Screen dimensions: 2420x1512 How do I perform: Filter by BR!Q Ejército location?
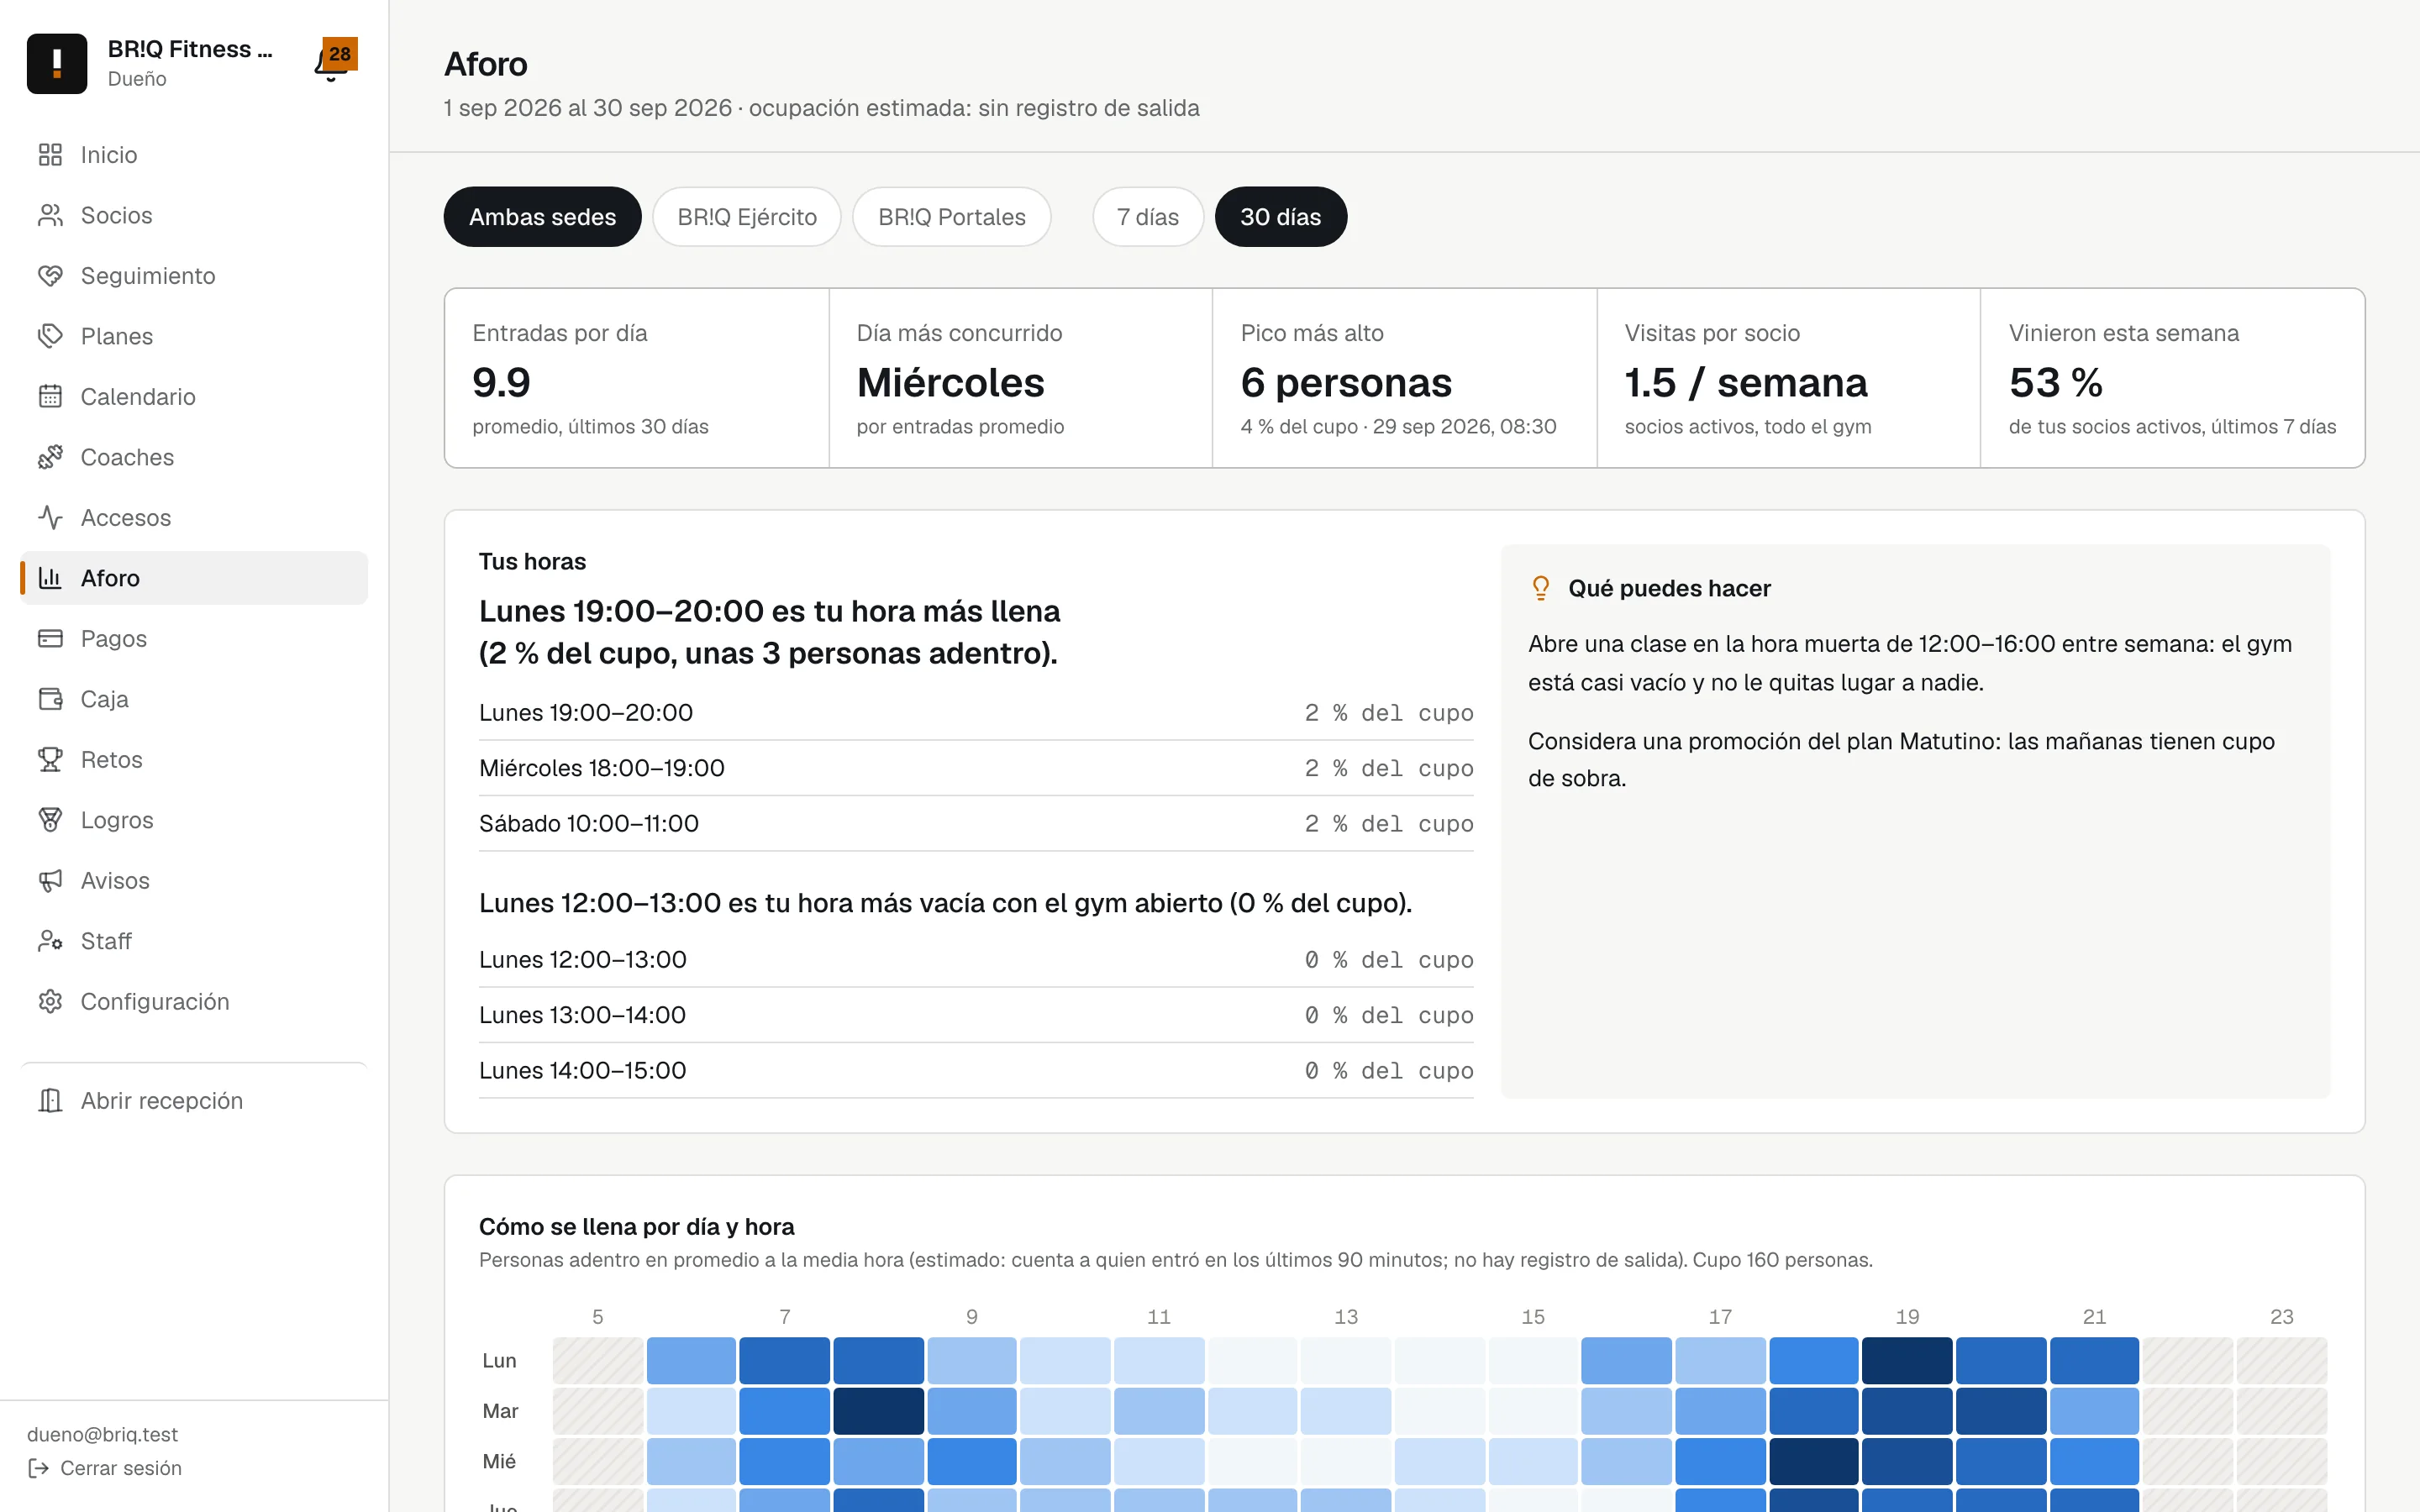click(747, 217)
